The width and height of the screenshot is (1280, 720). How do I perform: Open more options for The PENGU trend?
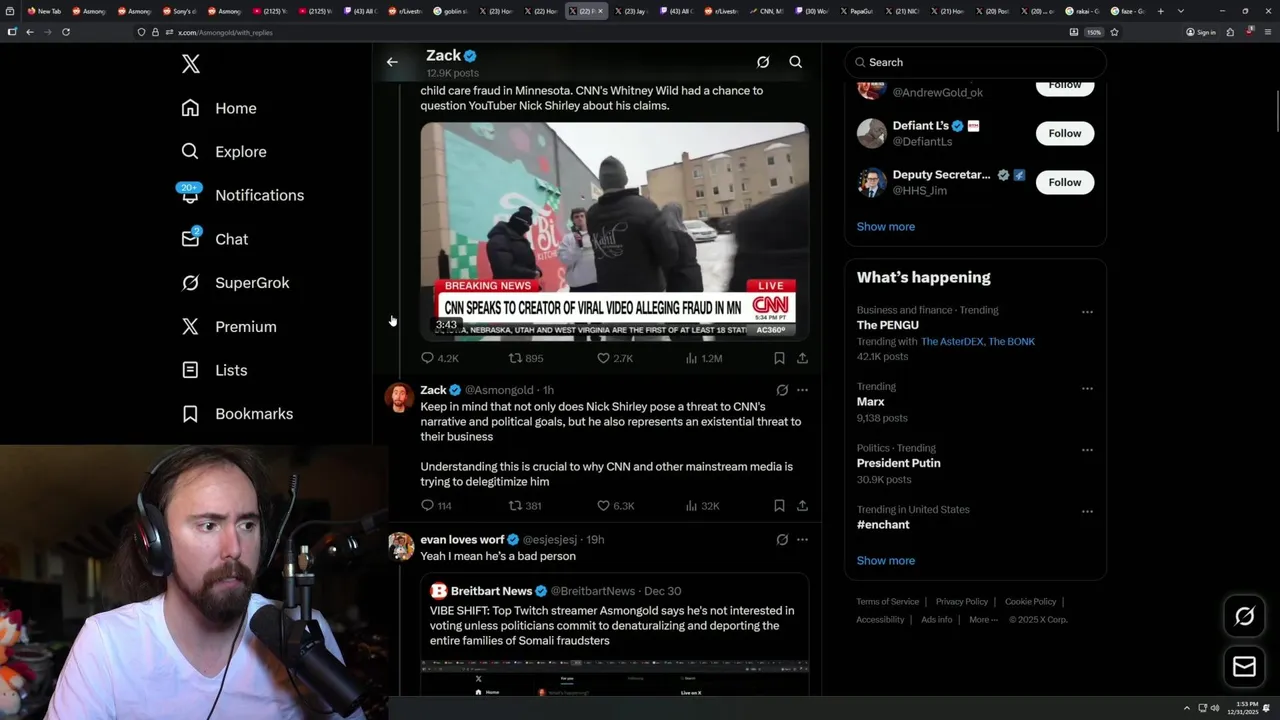click(1087, 312)
